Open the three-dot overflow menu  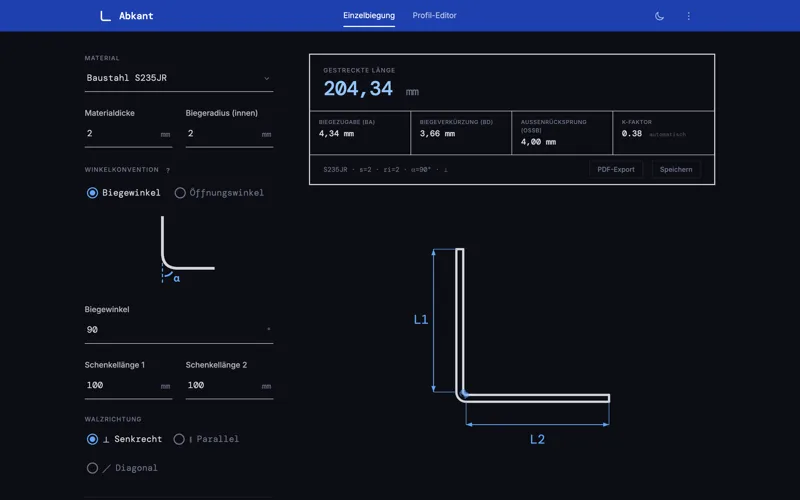point(688,16)
